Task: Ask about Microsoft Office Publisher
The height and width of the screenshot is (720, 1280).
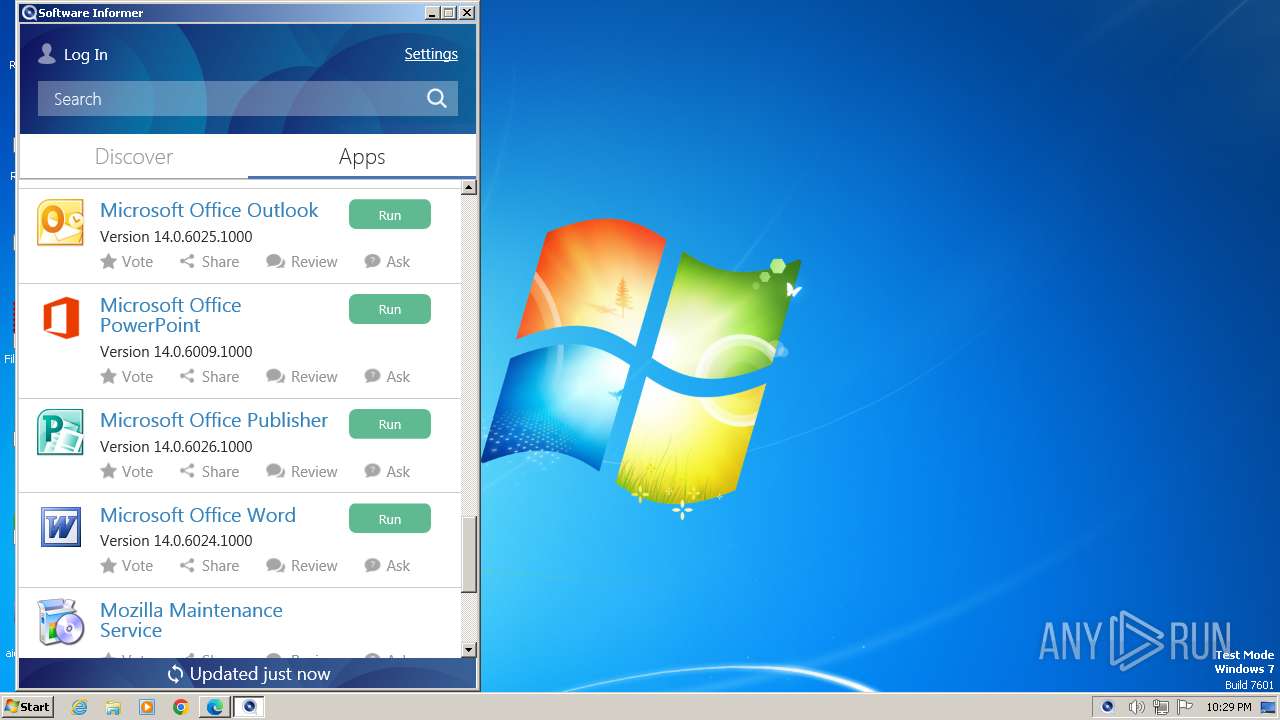Action: [x=387, y=471]
